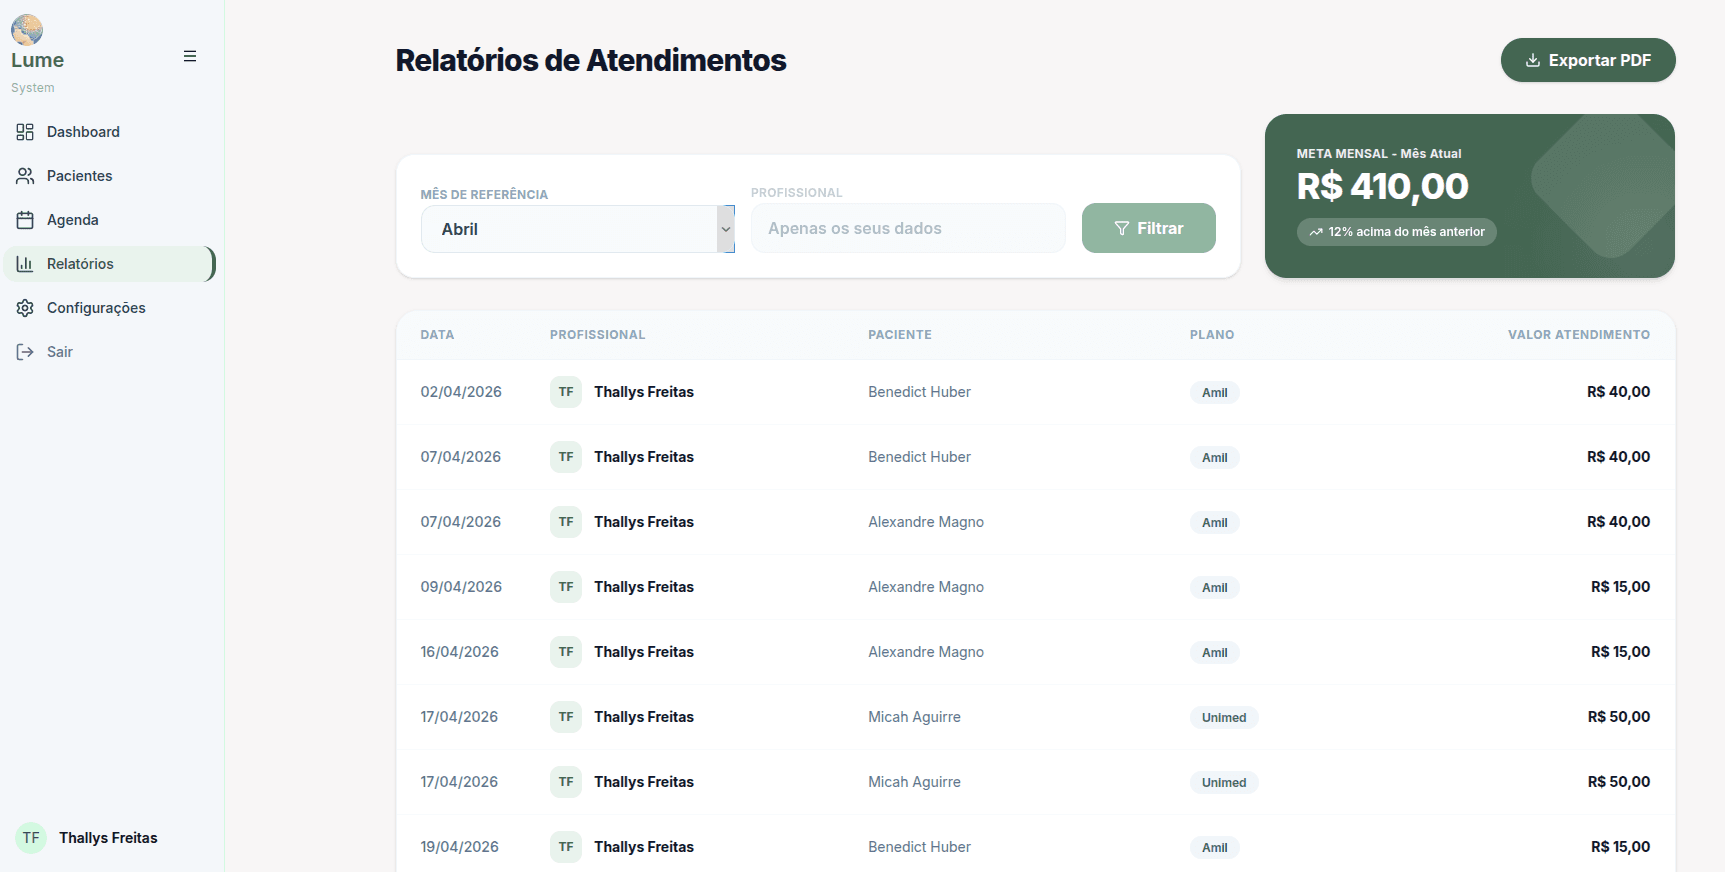Viewport: 1725px width, 872px height.
Task: Click the Pacientes people icon
Action: click(x=25, y=176)
